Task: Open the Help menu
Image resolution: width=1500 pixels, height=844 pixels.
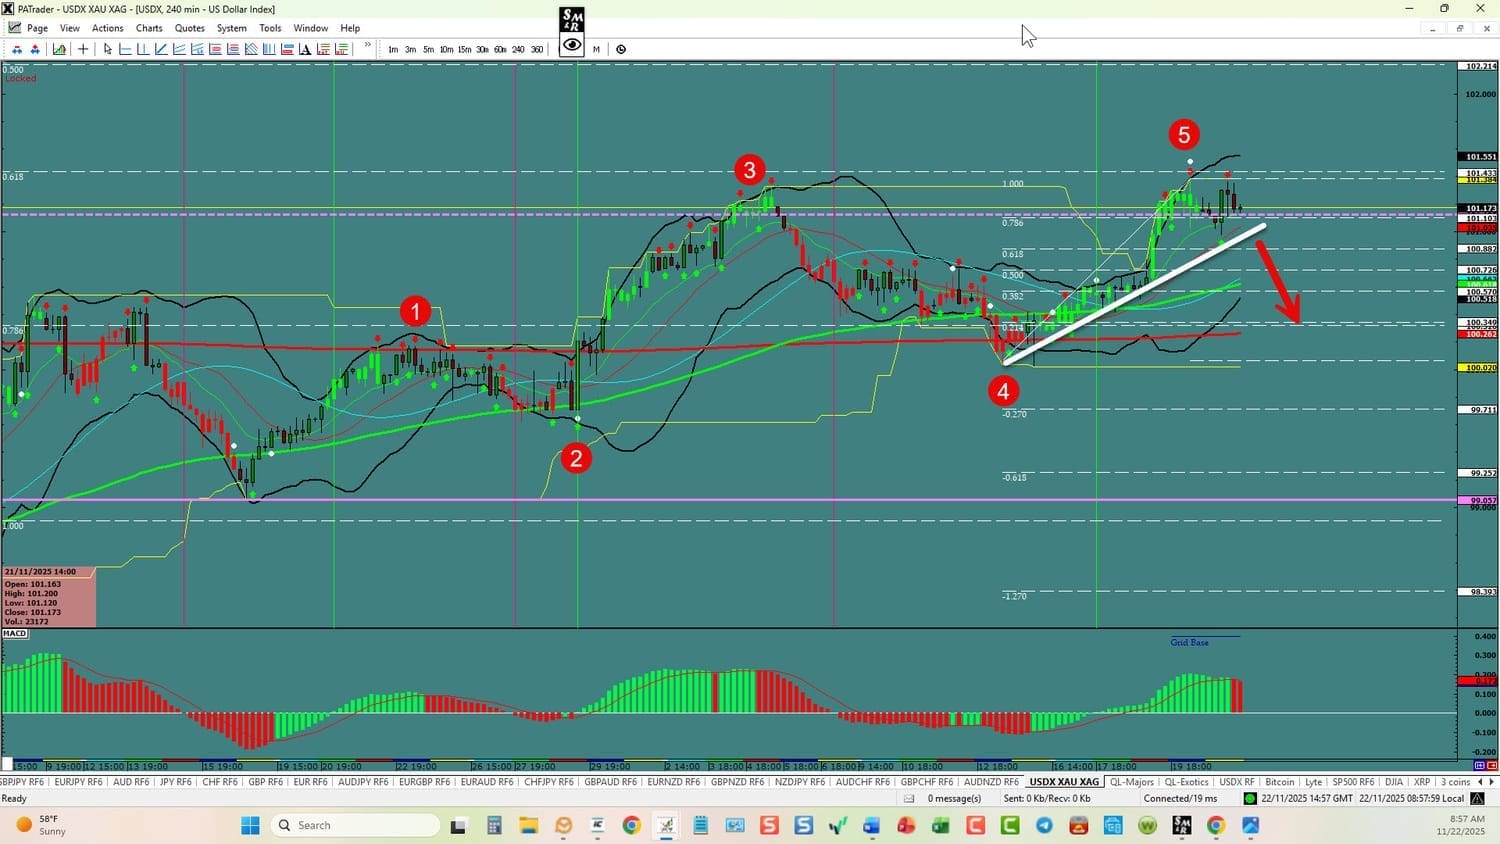Action: pos(350,28)
